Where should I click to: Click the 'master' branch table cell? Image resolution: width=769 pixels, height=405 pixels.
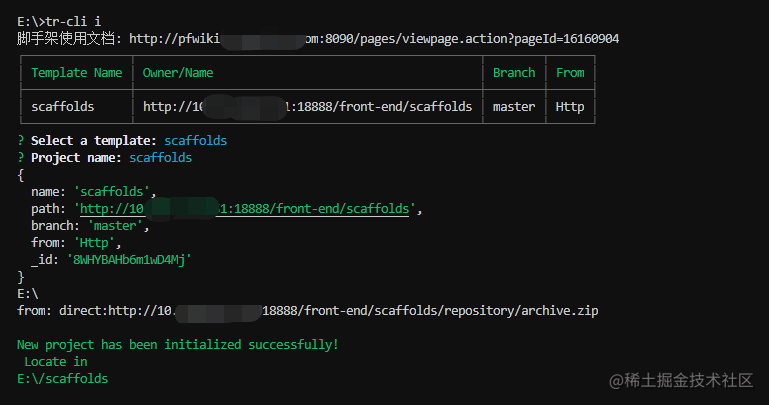coord(513,107)
